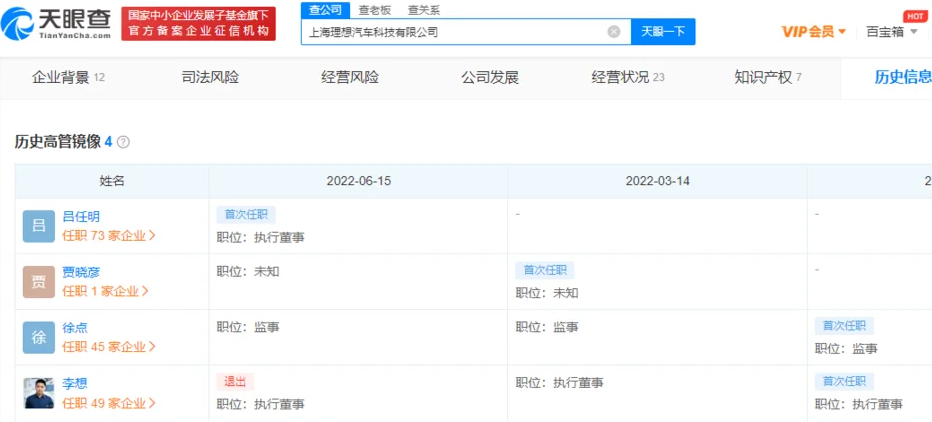932x422 pixels.
Task: Click help icon beside 历史高管镜像
Action: [123, 142]
